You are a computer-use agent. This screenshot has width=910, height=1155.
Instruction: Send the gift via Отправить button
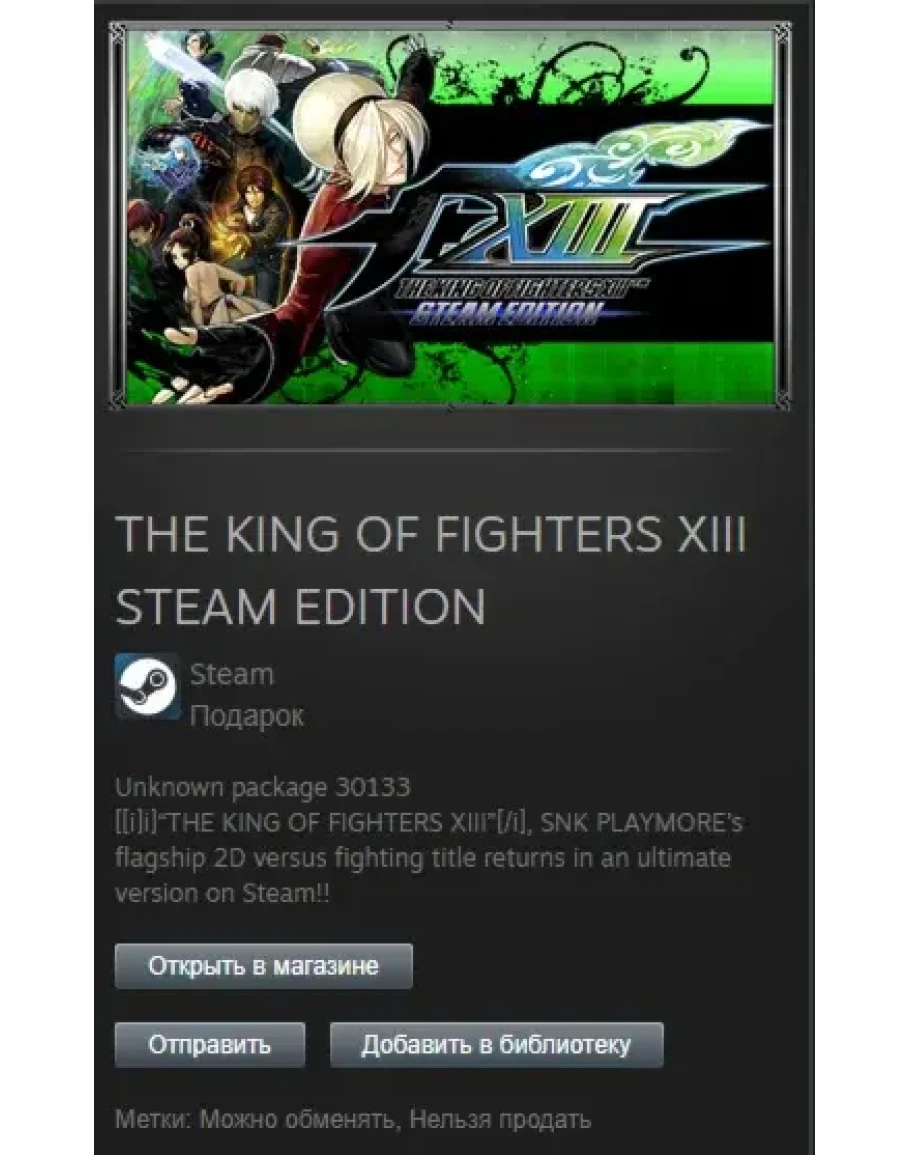click(210, 1045)
